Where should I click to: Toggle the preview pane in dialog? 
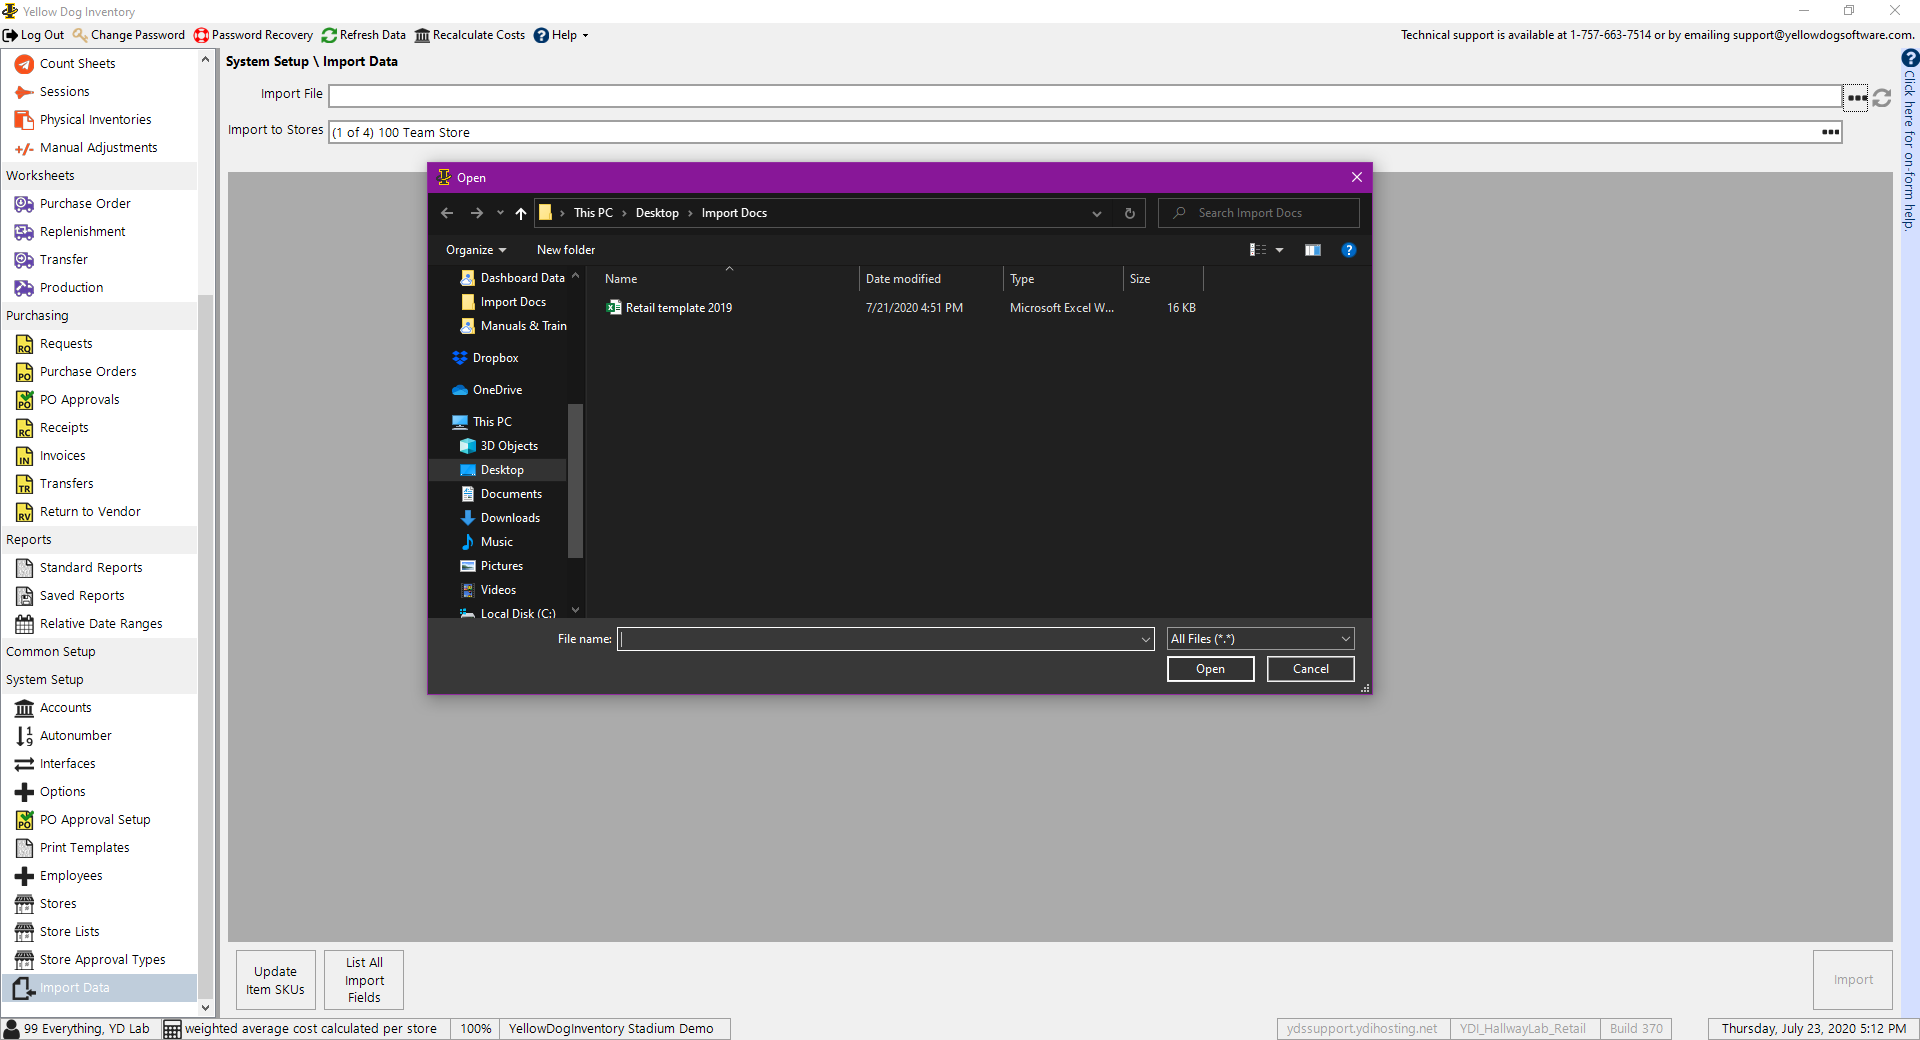click(x=1313, y=250)
